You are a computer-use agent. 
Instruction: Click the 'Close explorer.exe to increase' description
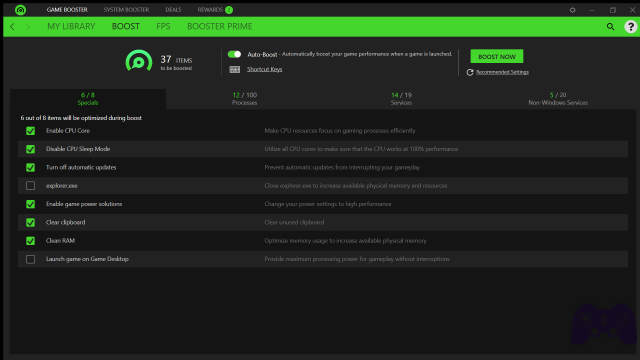(x=356, y=186)
